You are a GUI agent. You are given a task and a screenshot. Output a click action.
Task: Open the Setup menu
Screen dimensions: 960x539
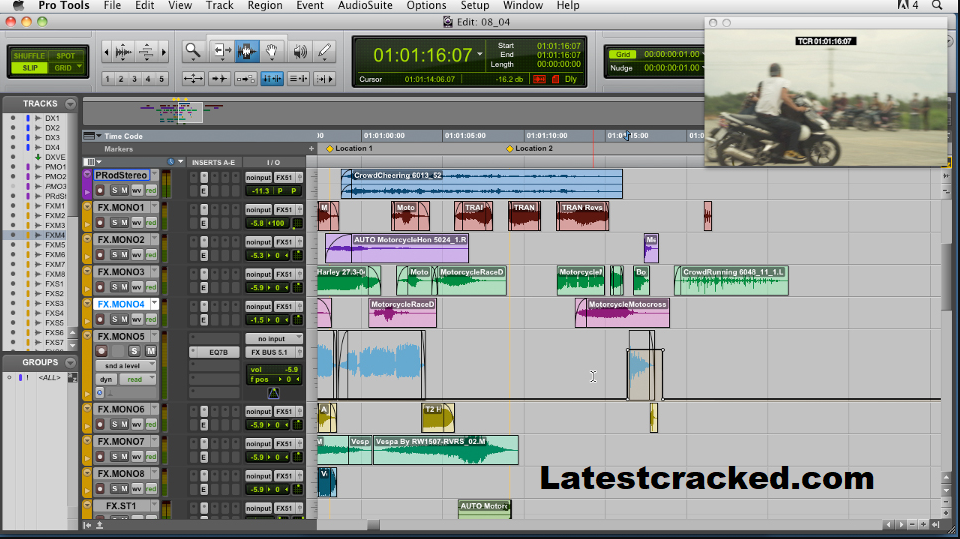pos(474,6)
